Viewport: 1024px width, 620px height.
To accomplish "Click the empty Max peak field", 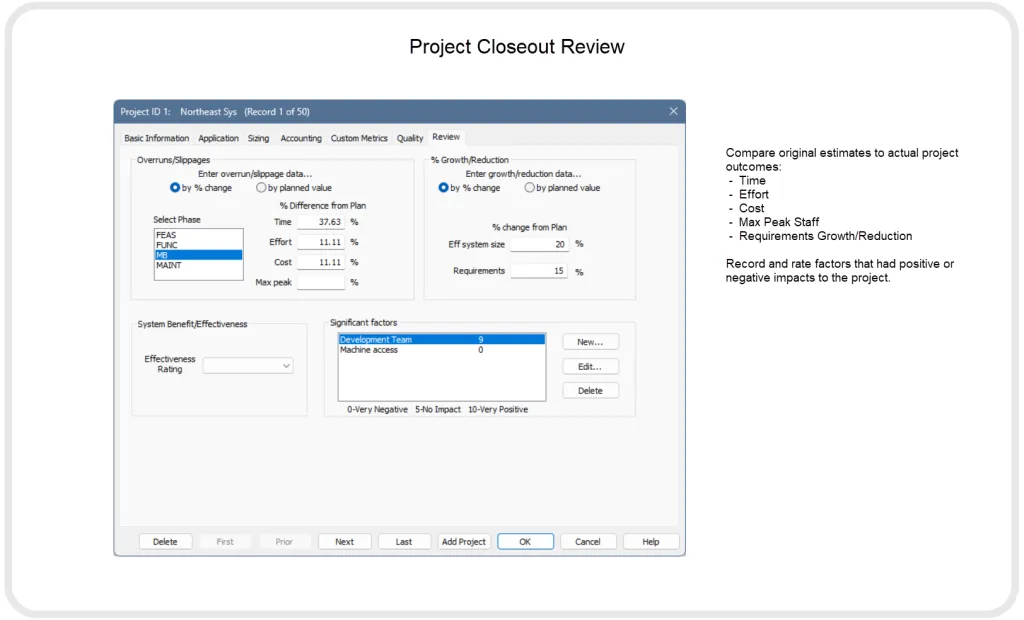I will (321, 283).
